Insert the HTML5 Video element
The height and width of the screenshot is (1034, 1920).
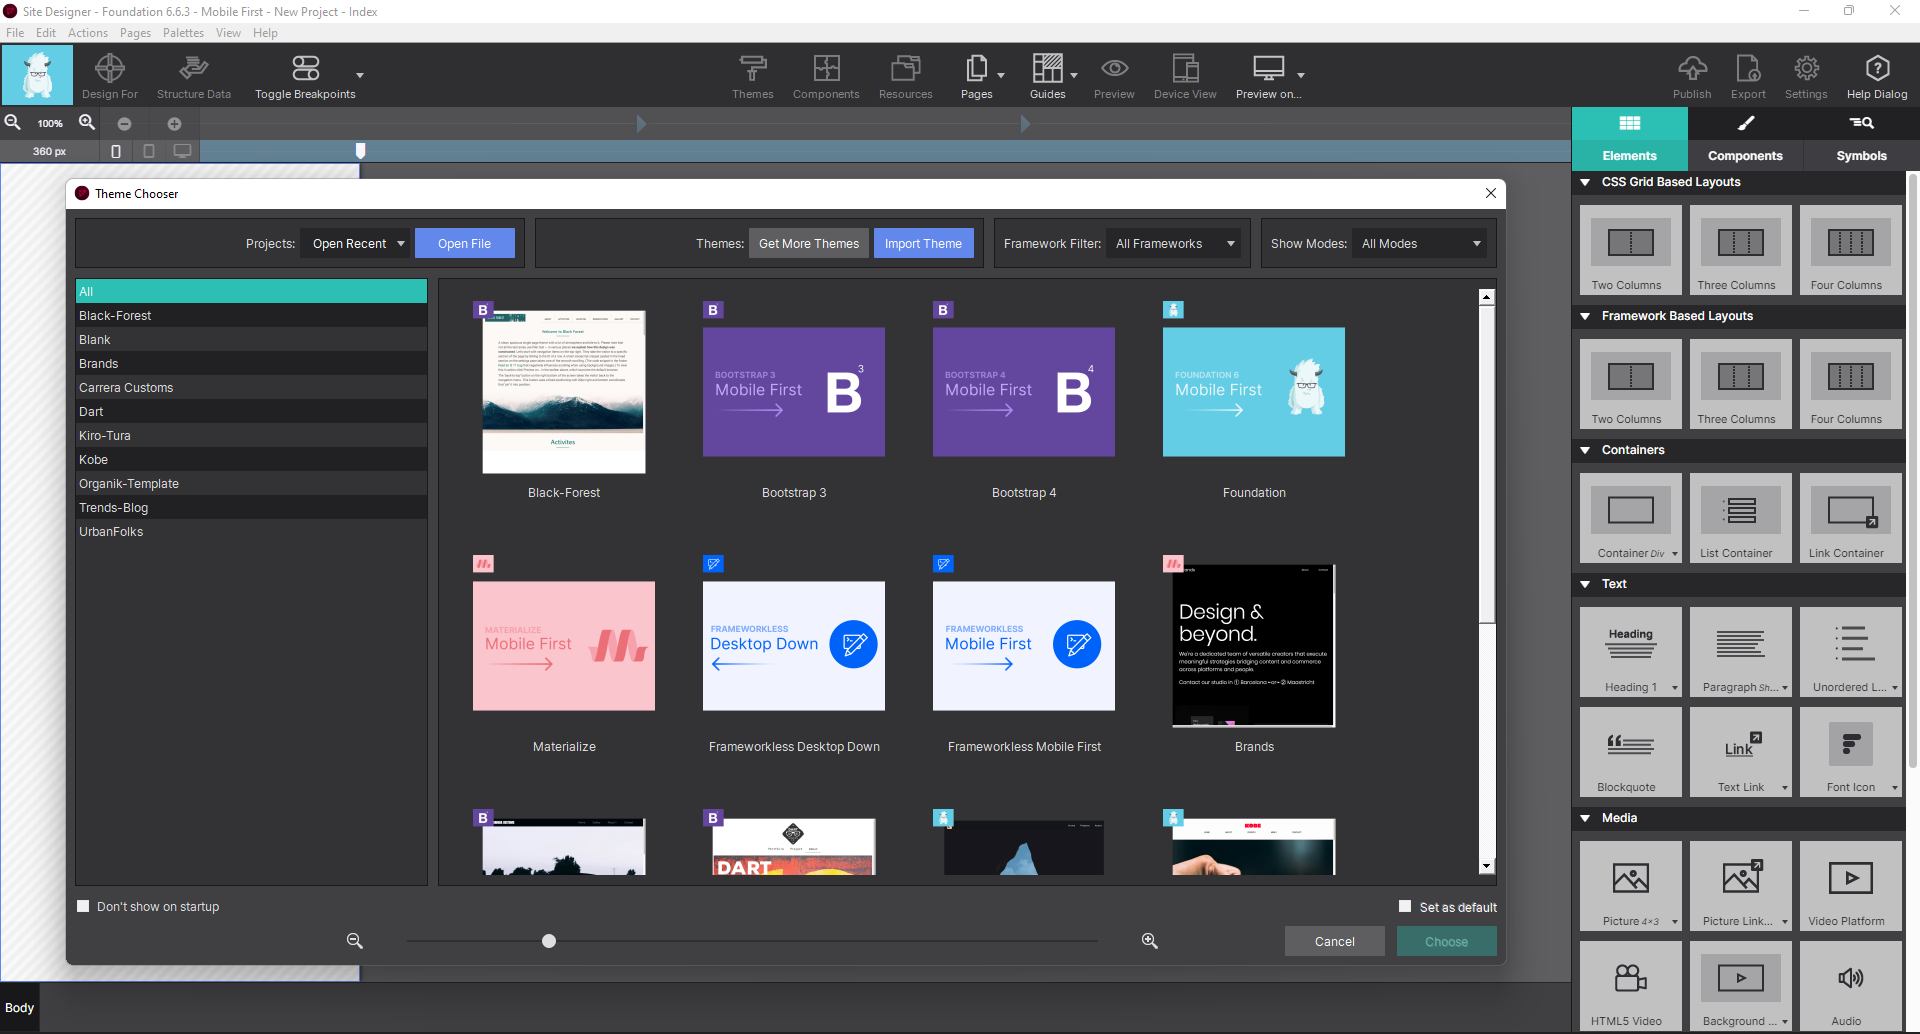1630,986
